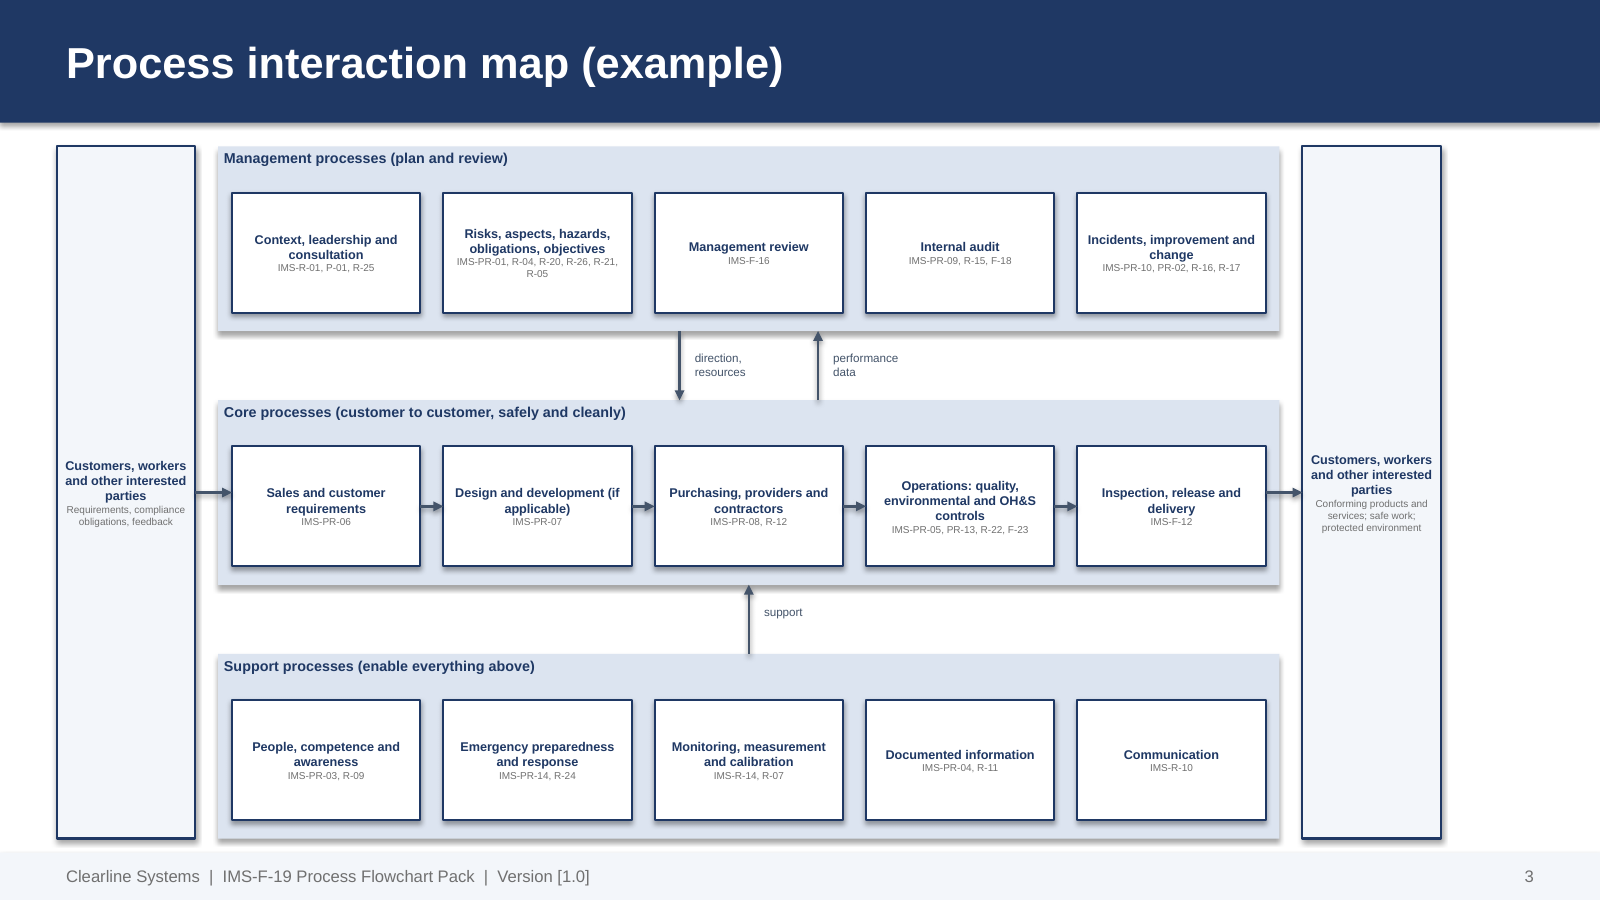1600x900 pixels.
Task: Select the Management review process box
Action: point(749,253)
